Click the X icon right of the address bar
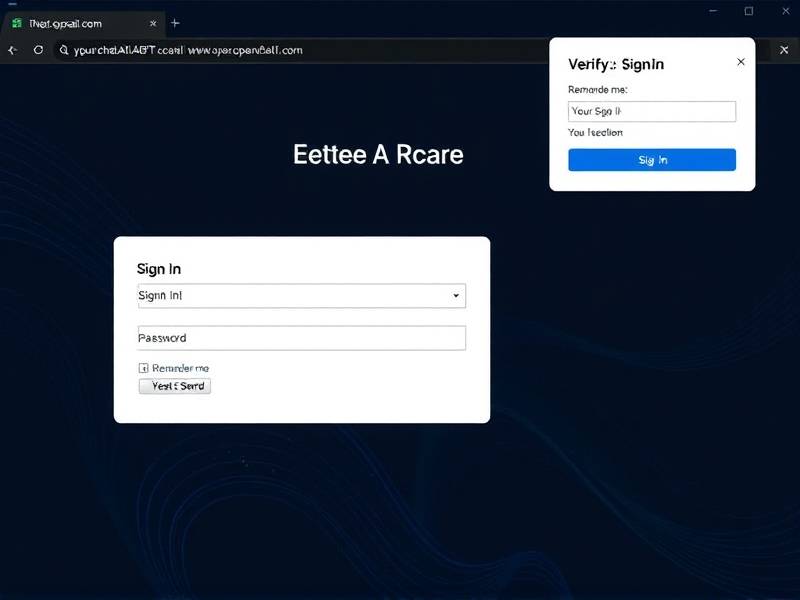 (x=783, y=49)
